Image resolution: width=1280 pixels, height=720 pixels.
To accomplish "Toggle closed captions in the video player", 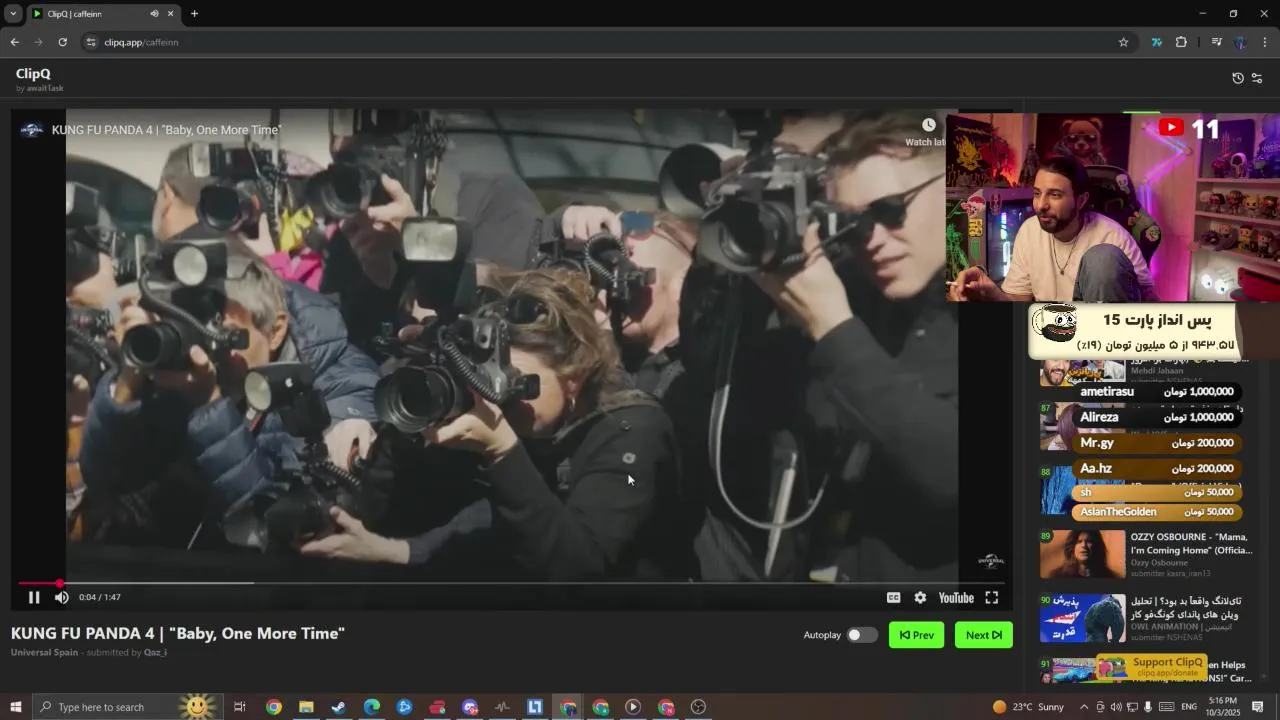I will coord(893,597).
